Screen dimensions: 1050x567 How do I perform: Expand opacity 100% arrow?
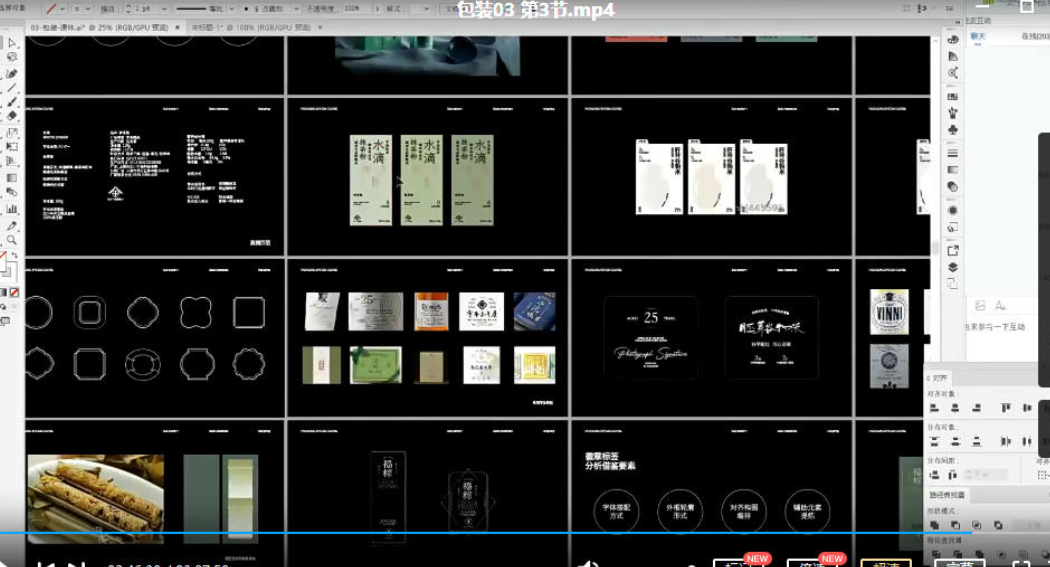pyautogui.click(x=378, y=9)
